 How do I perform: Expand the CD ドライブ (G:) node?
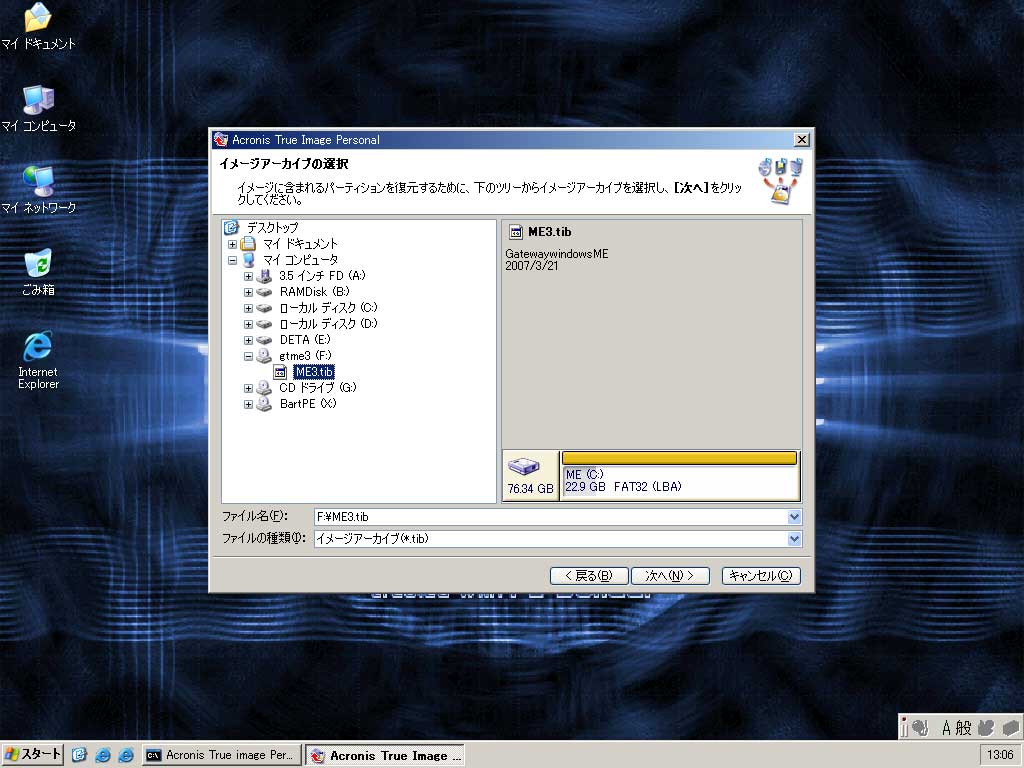click(248, 388)
